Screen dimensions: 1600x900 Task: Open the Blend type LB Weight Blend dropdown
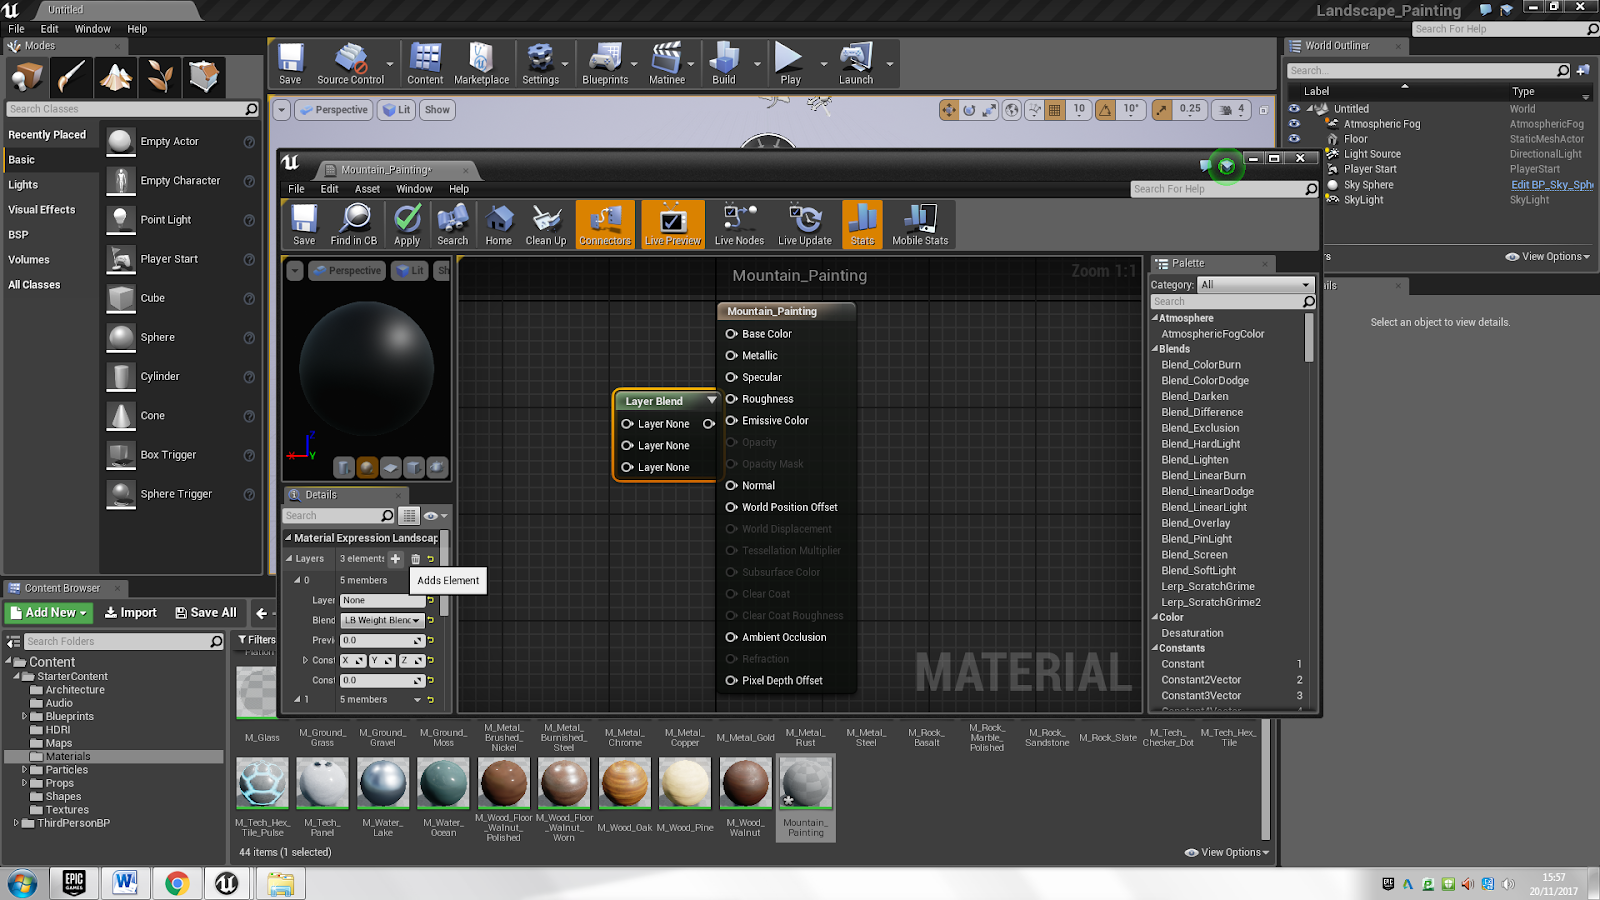pos(383,620)
